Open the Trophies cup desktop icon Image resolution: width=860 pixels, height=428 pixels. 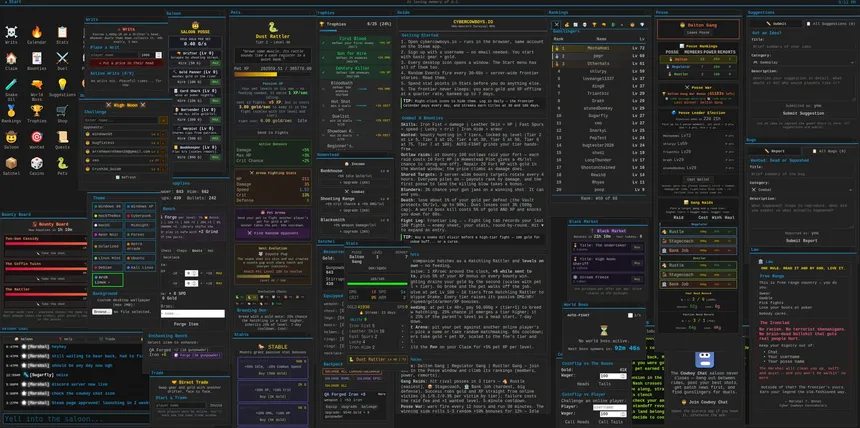[37, 113]
